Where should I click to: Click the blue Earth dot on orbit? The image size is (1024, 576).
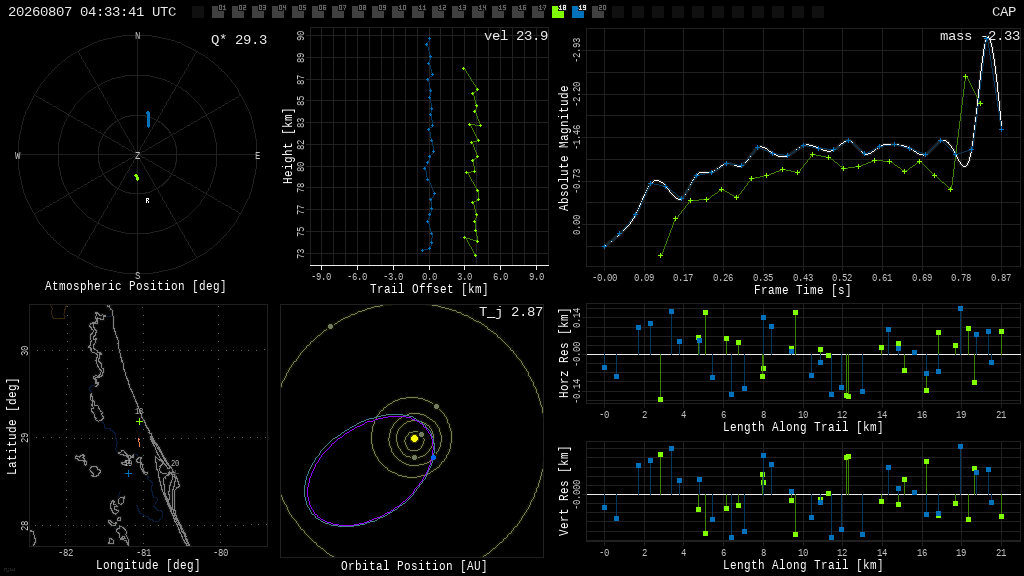[433, 457]
